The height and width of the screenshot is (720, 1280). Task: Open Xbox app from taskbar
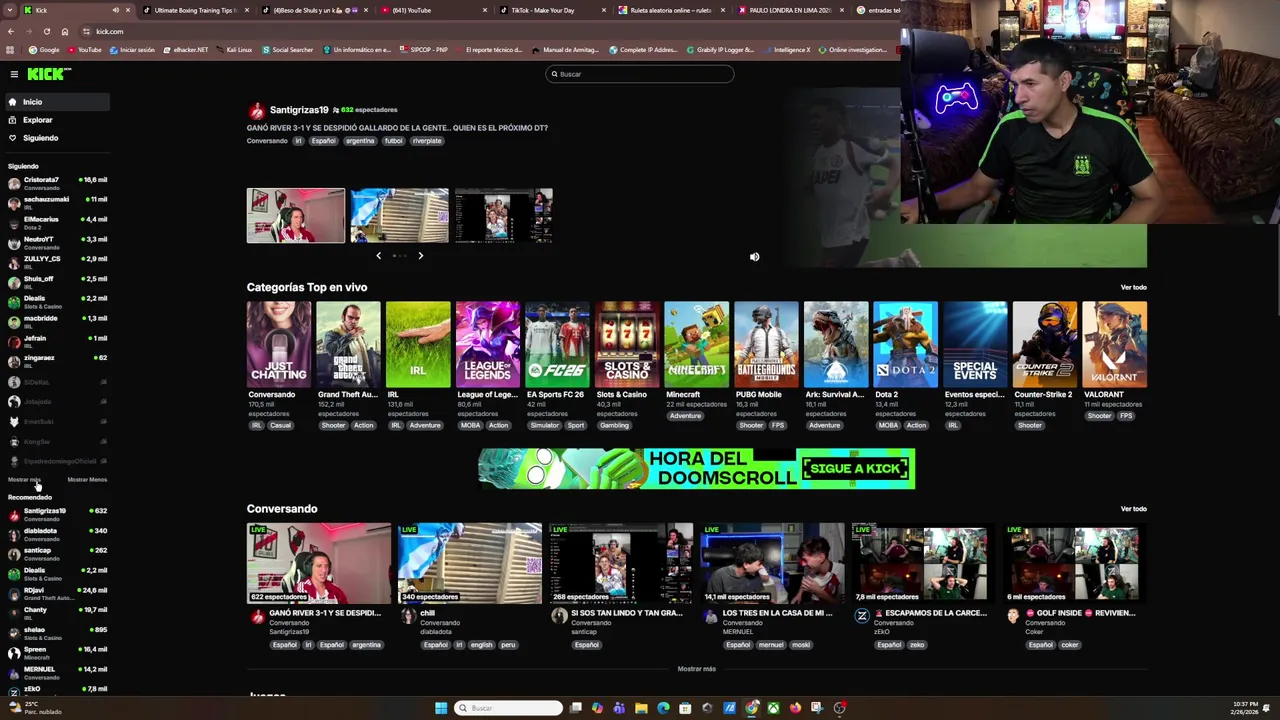point(773,708)
